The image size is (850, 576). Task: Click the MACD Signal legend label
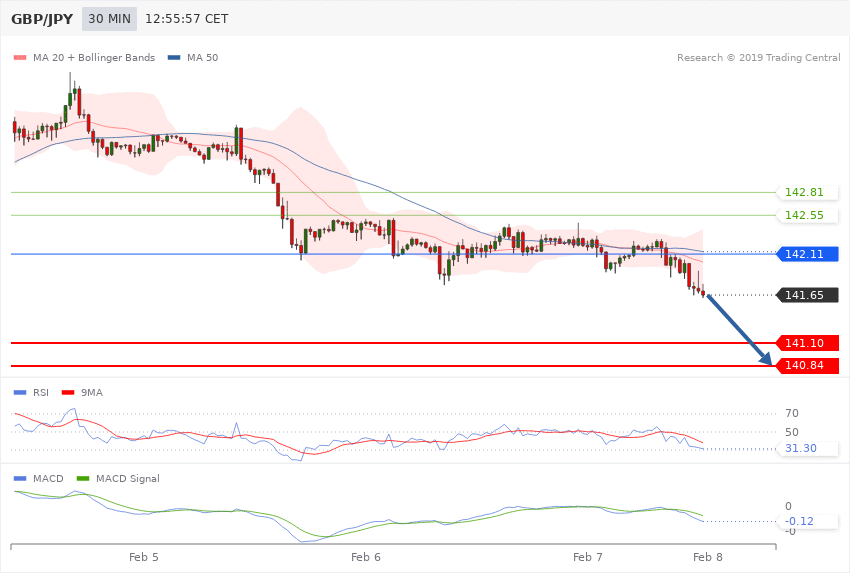(128, 478)
